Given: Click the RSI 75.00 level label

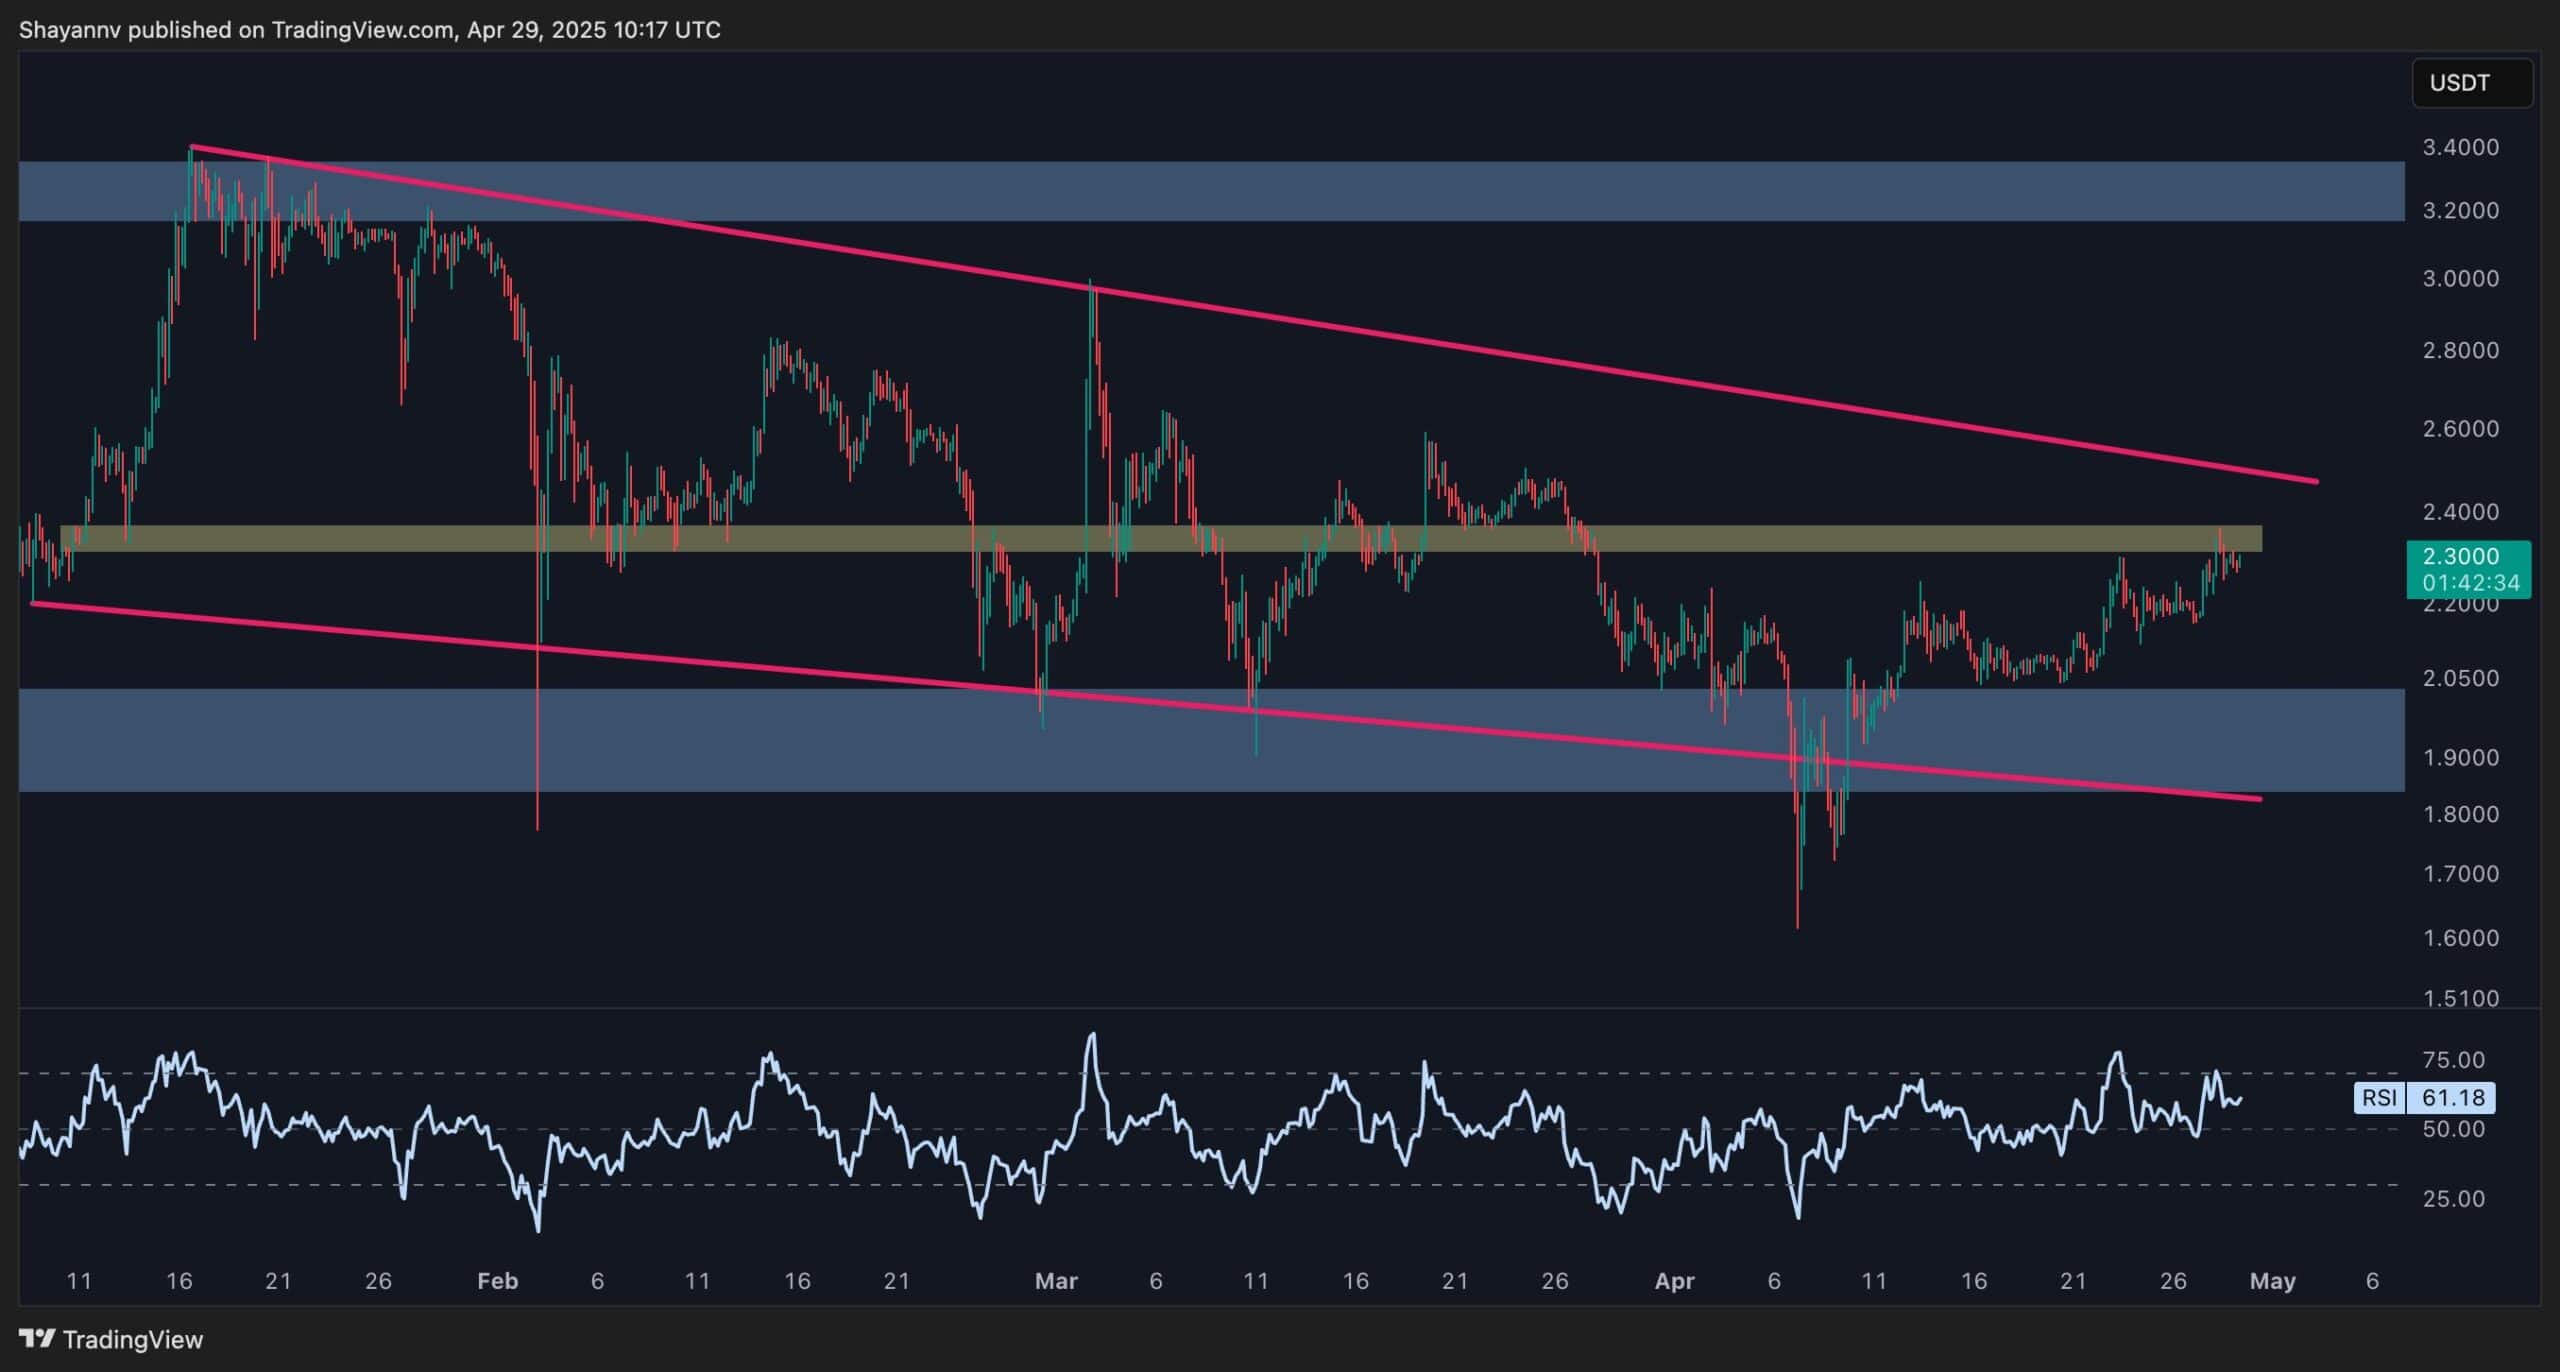Looking at the screenshot, I should click(x=2453, y=1060).
